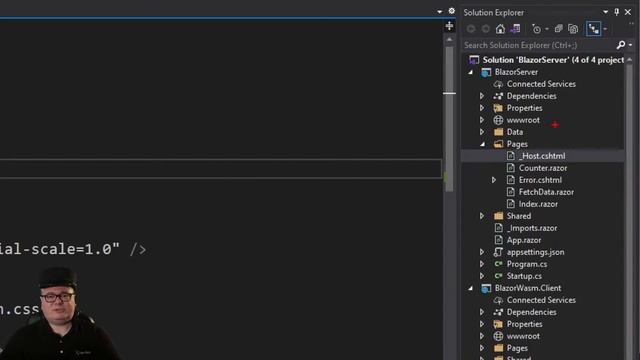The width and height of the screenshot is (640, 360).
Task: Expand Dependencies under BlazorServer
Action: [x=482, y=96]
